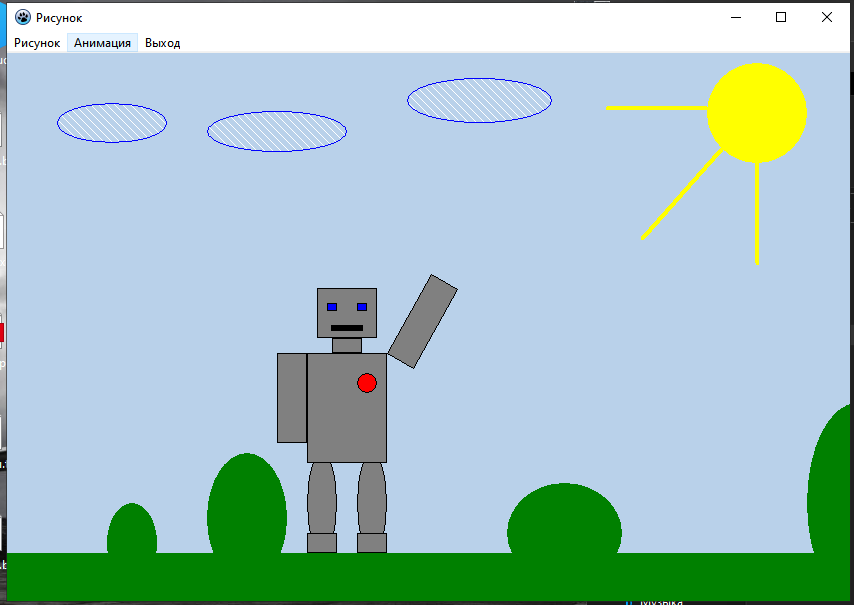Click the red circle on robot's chest
The width and height of the screenshot is (854, 605).
pos(367,383)
